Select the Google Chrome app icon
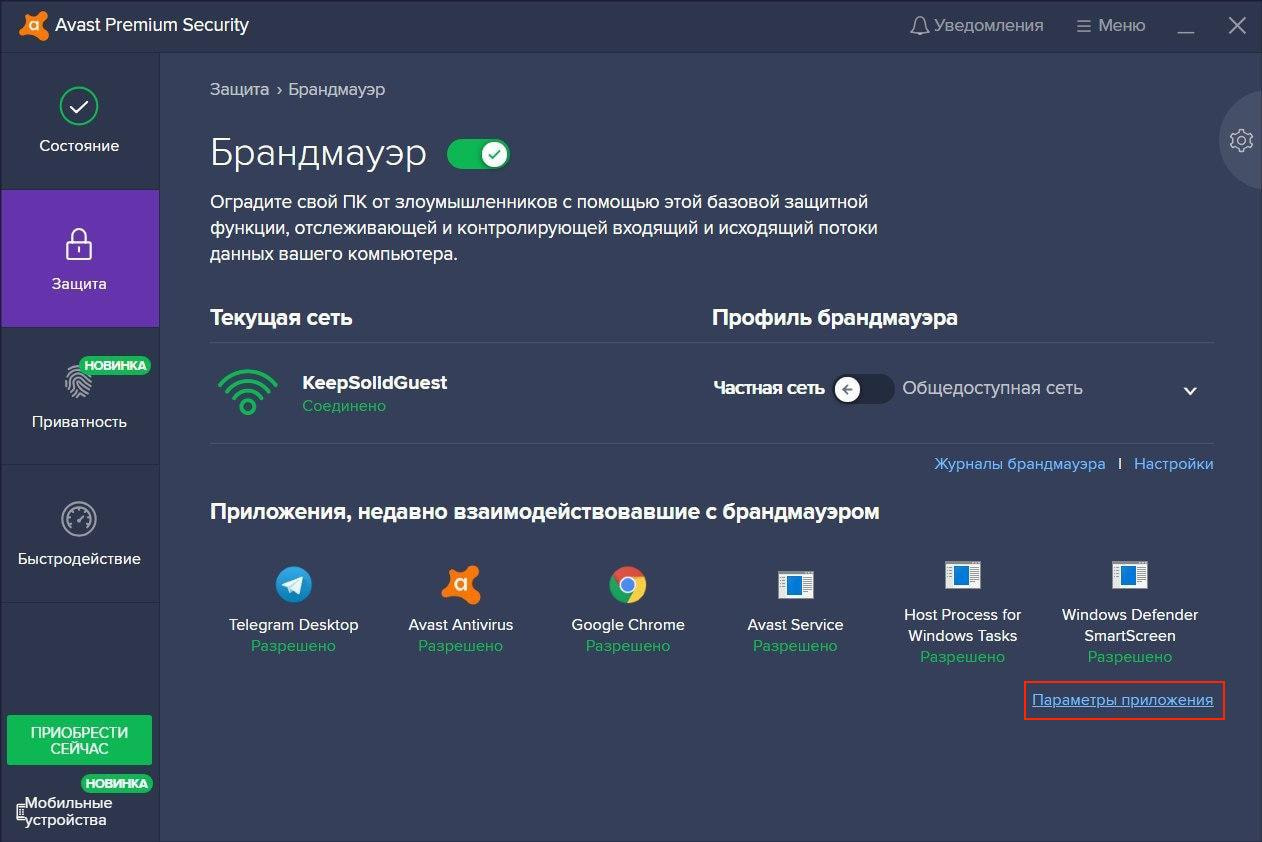Screen dimensions: 1262x842 pyautogui.click(x=628, y=585)
